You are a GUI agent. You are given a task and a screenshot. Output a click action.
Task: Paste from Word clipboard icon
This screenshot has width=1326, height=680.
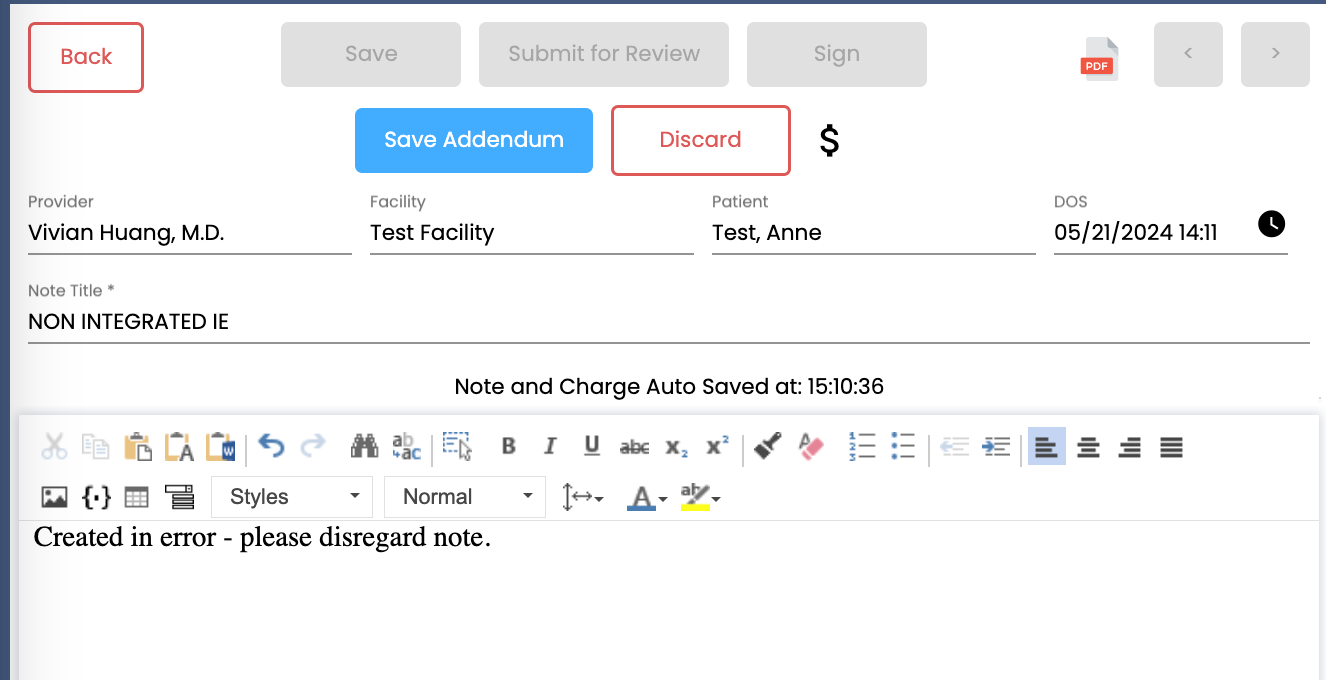coord(221,447)
